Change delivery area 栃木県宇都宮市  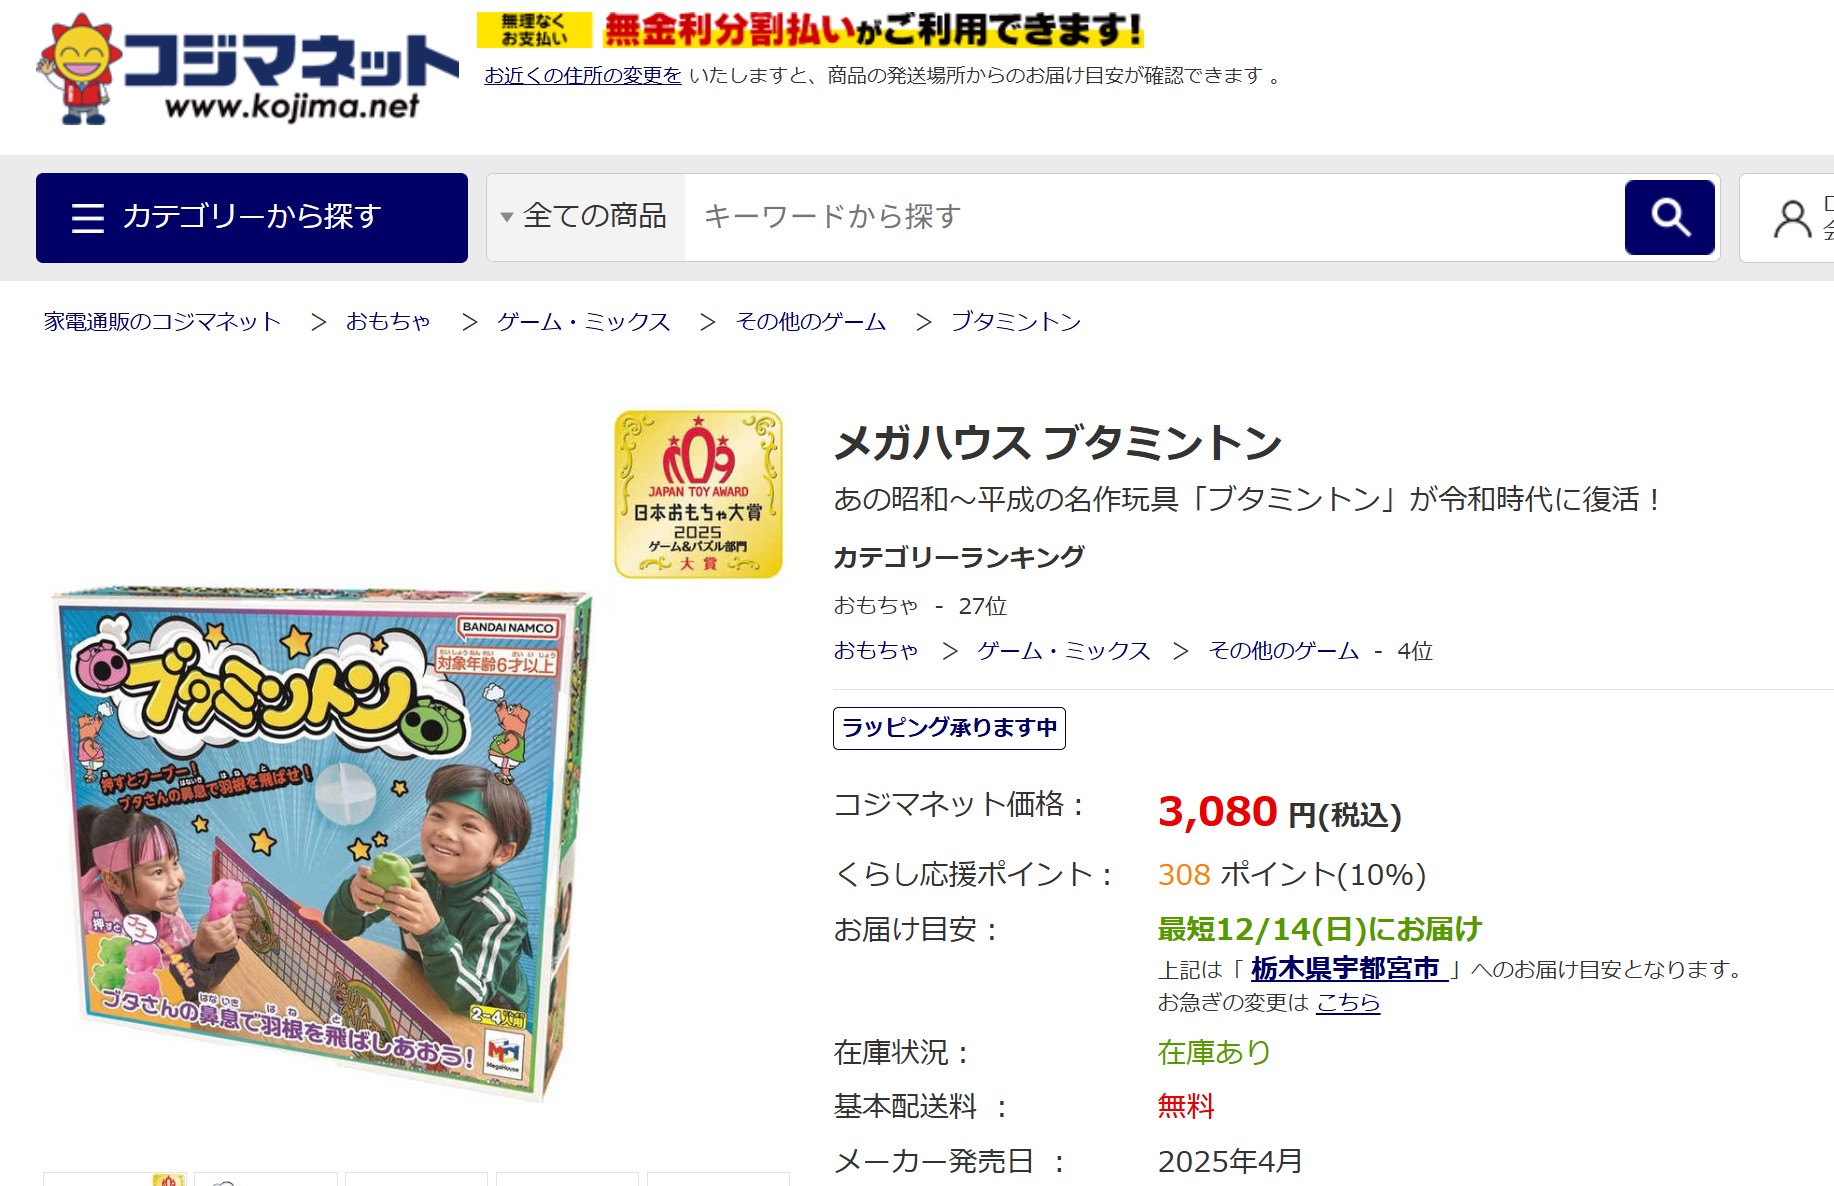(x=1349, y=968)
